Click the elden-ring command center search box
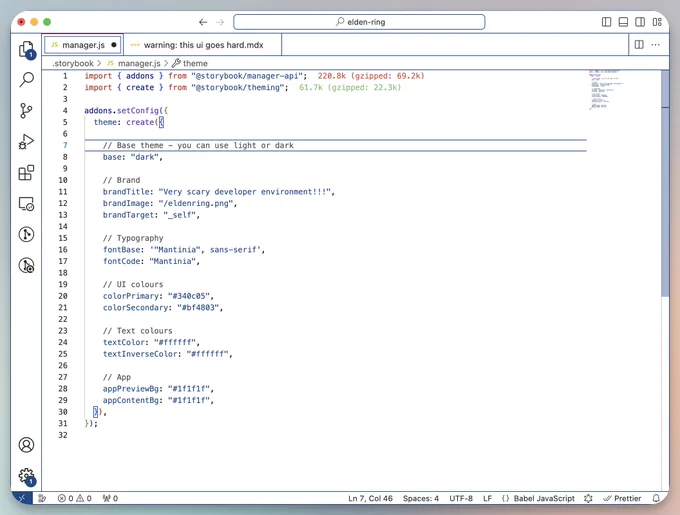This screenshot has height=515, width=680. click(x=359, y=22)
